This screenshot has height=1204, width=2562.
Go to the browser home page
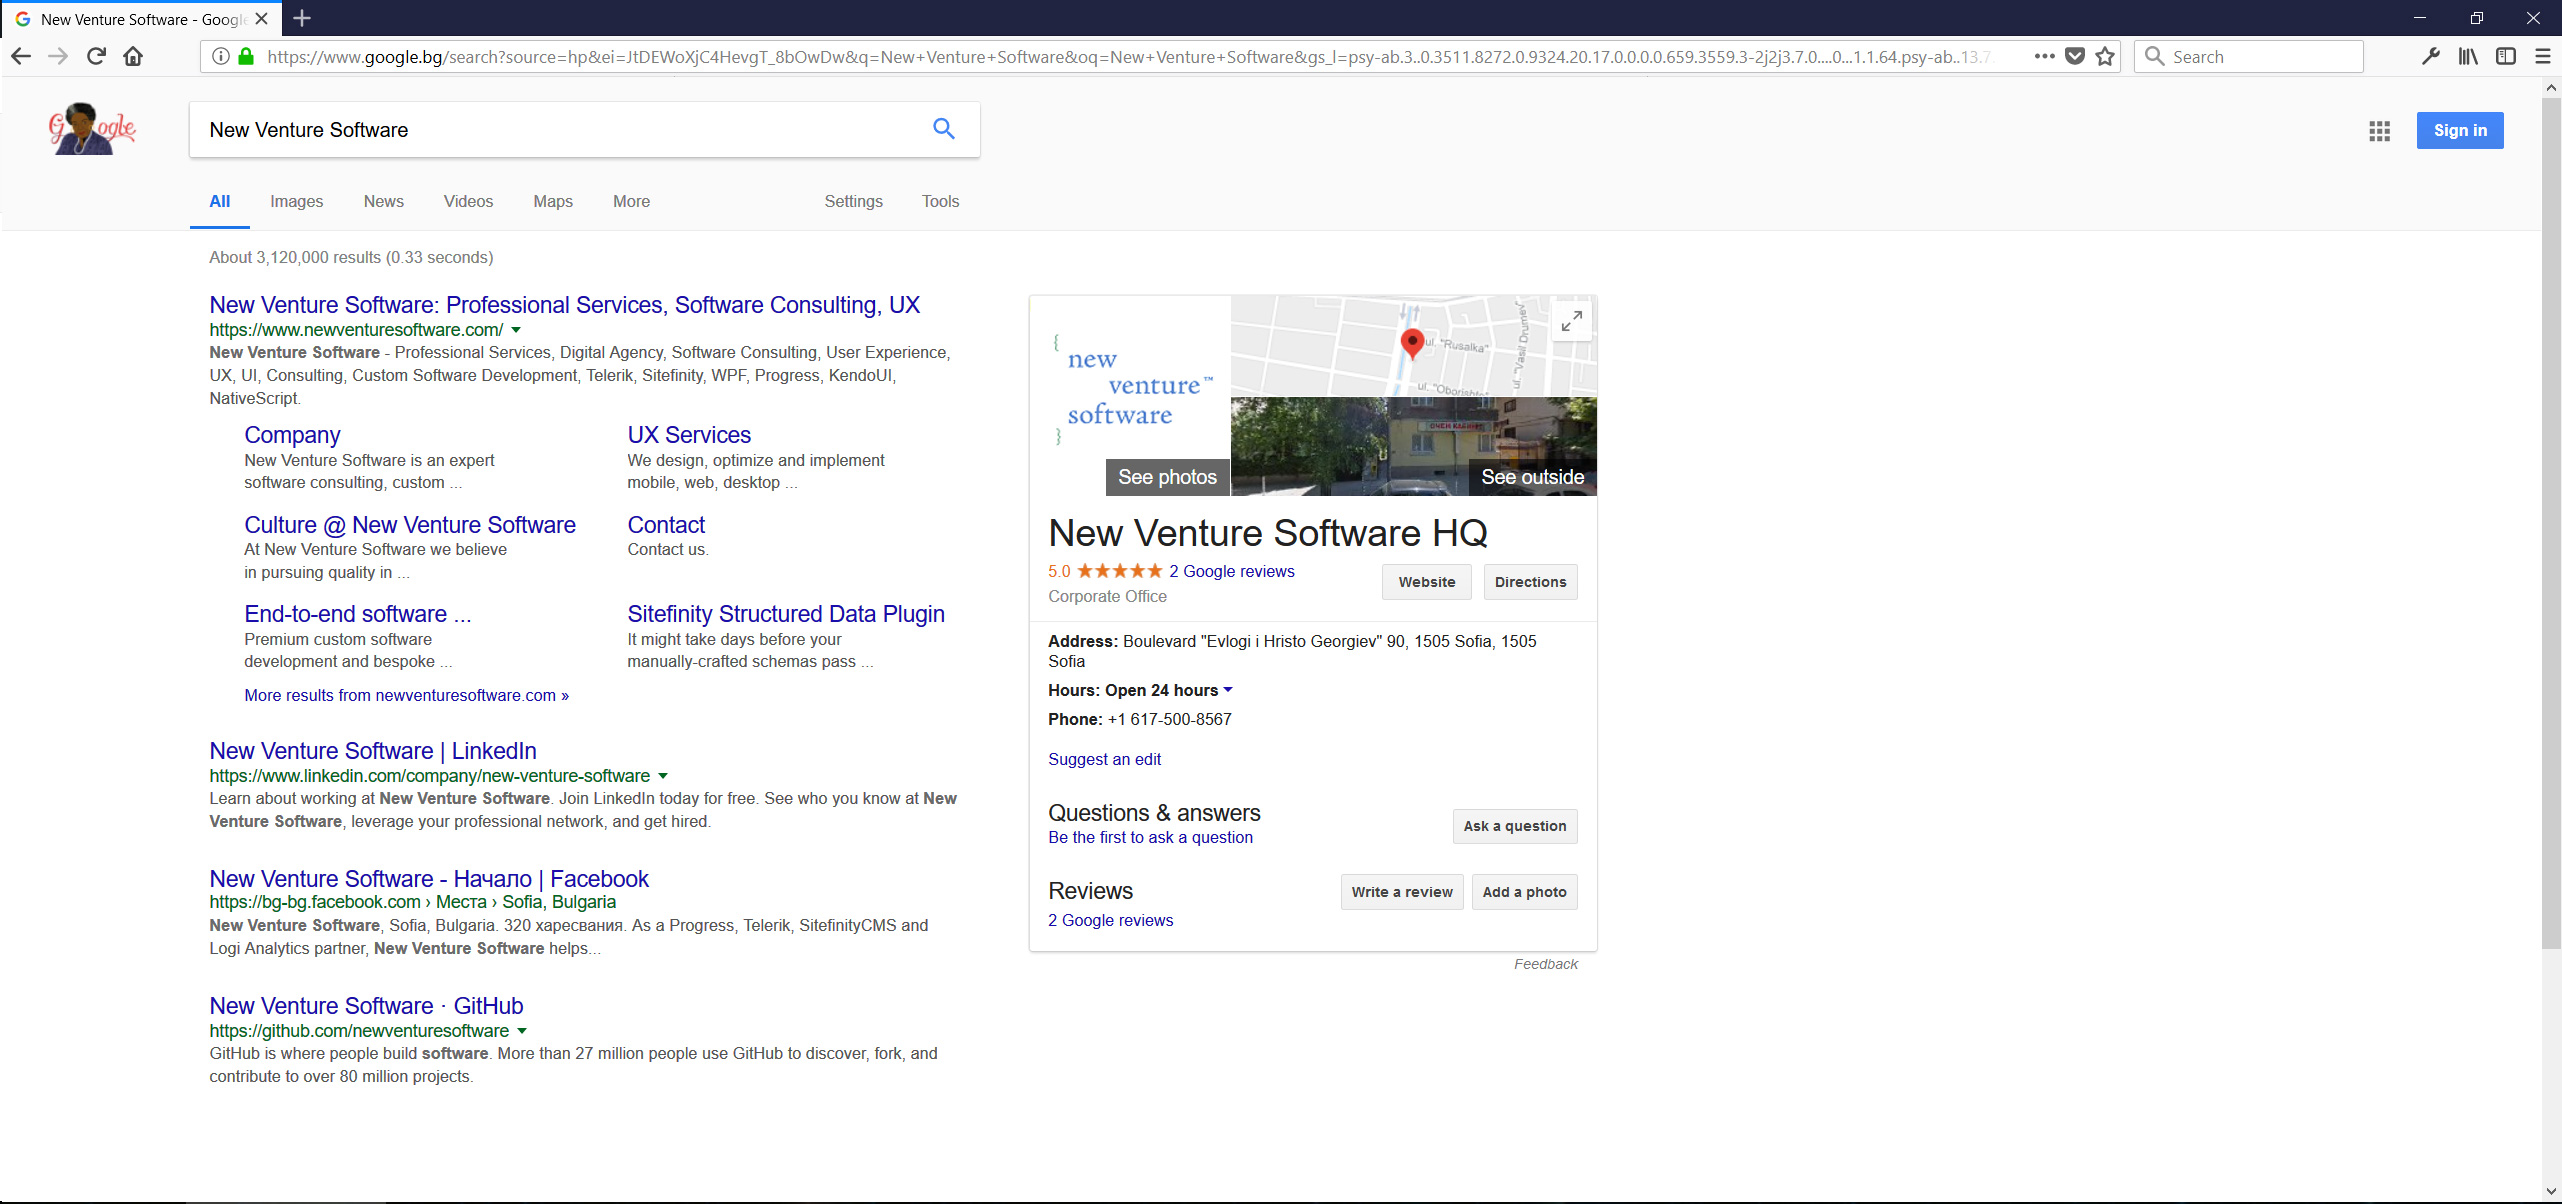[x=133, y=57]
